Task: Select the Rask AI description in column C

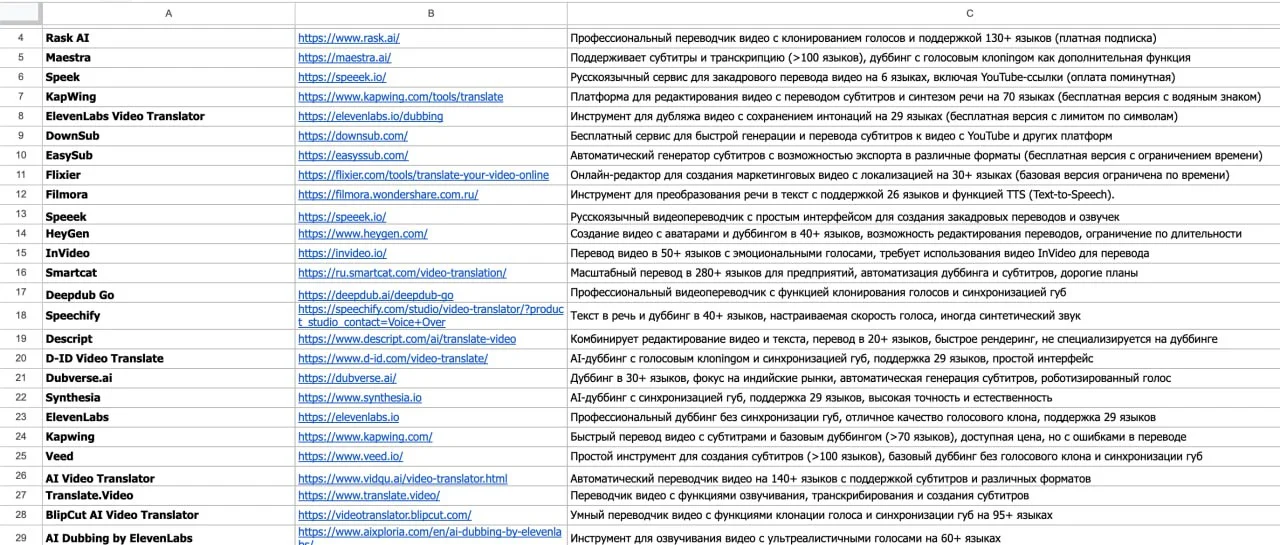Action: [x=923, y=38]
